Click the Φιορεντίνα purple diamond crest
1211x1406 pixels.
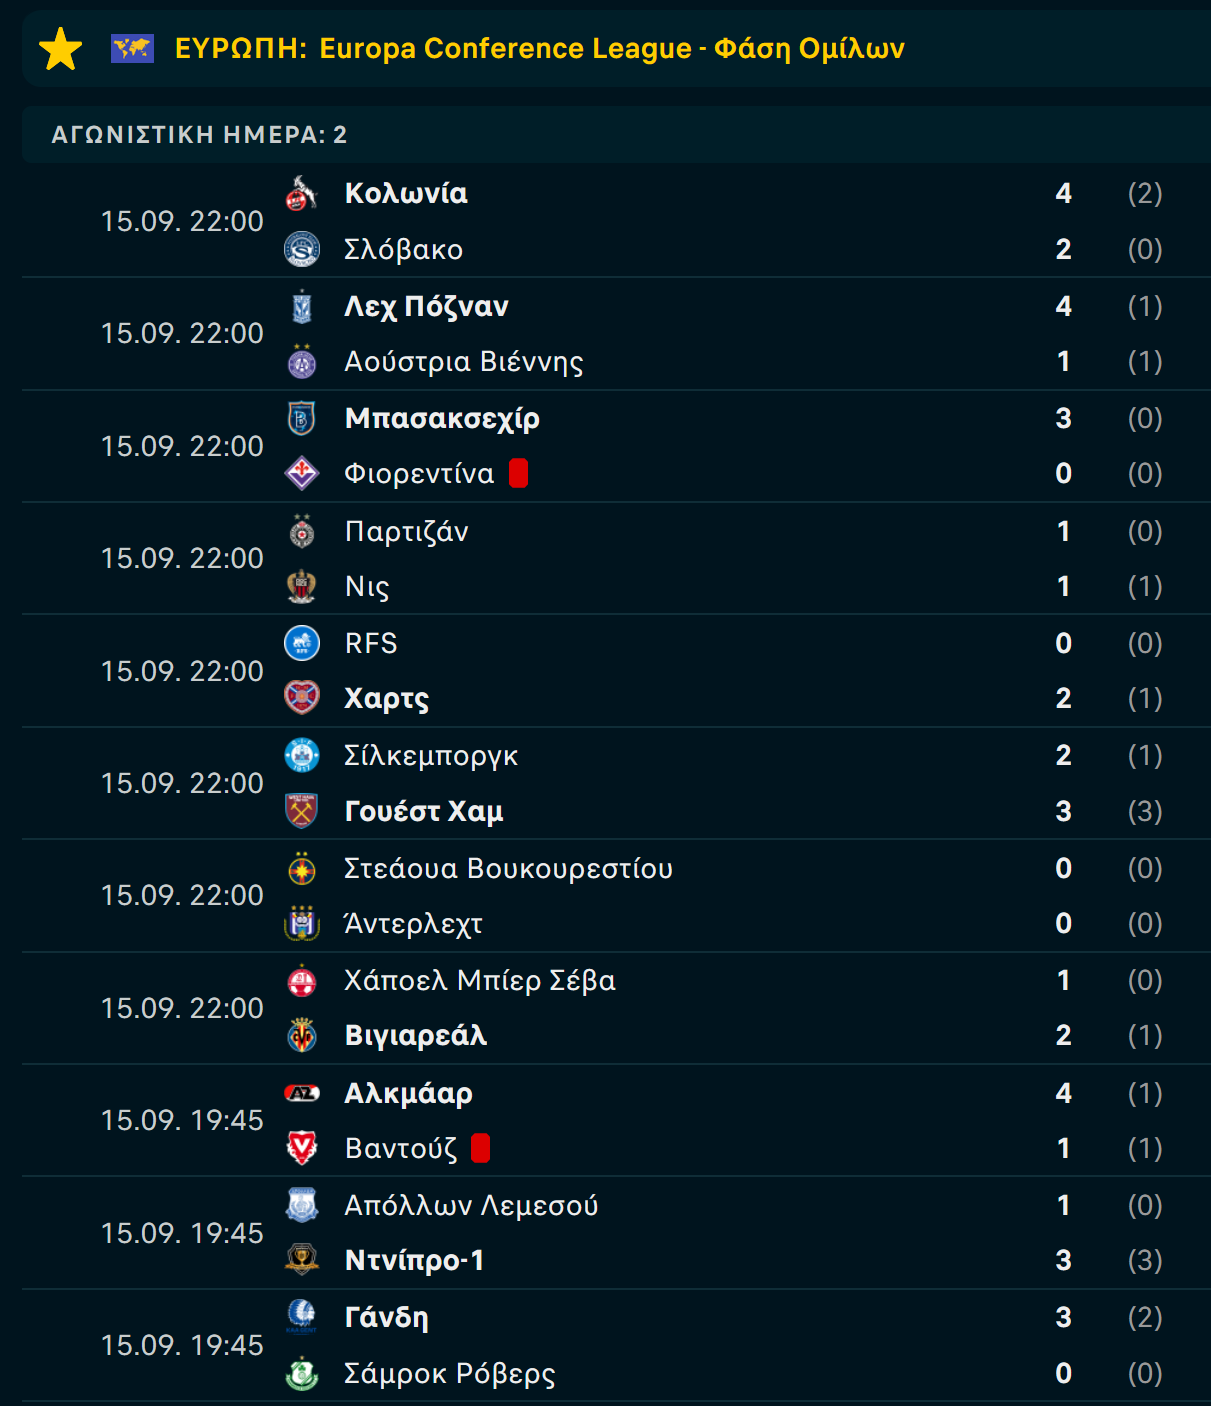[x=301, y=473]
